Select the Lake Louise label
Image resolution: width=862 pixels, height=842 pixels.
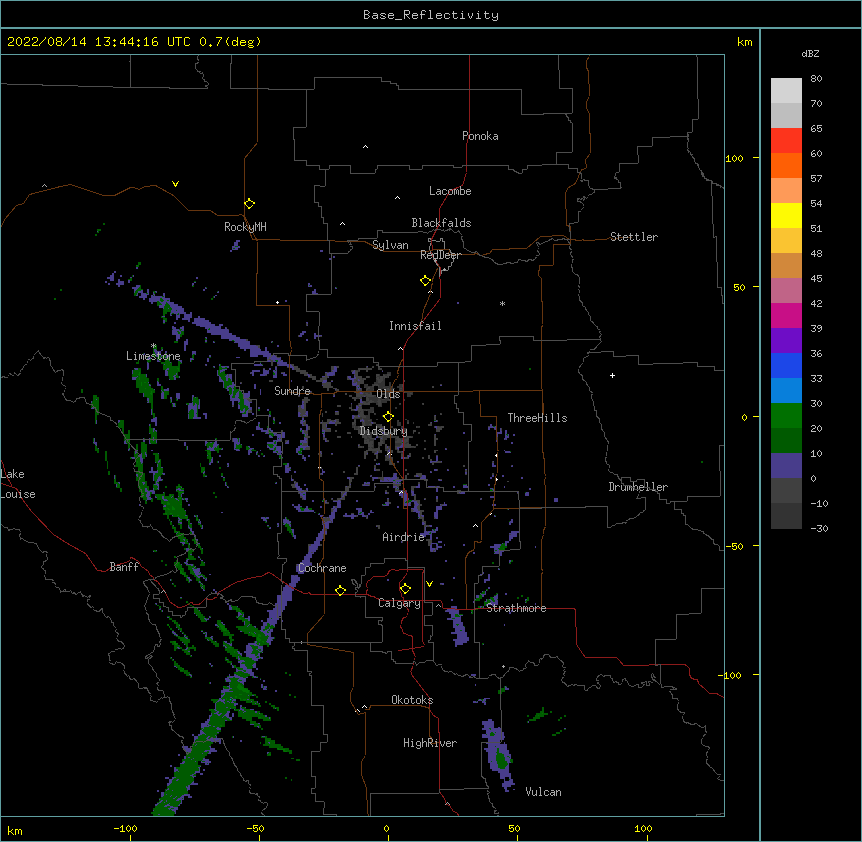tap(18, 484)
